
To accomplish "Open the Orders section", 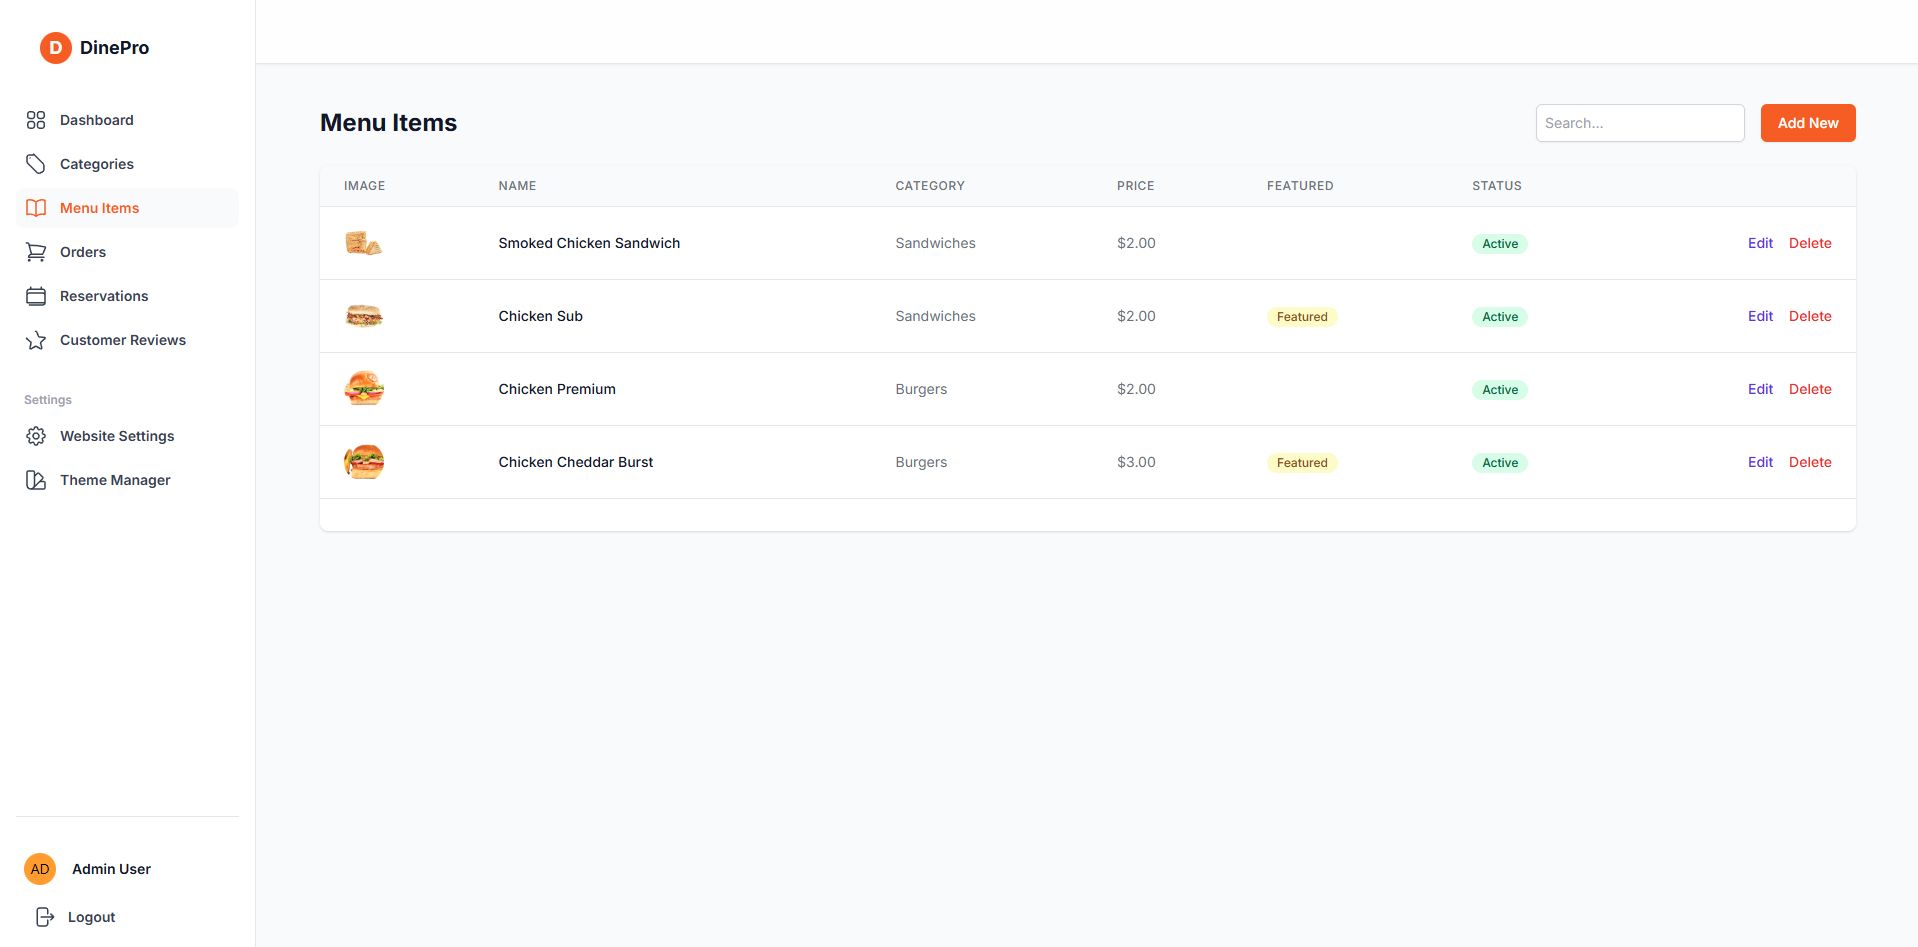I will (127, 252).
